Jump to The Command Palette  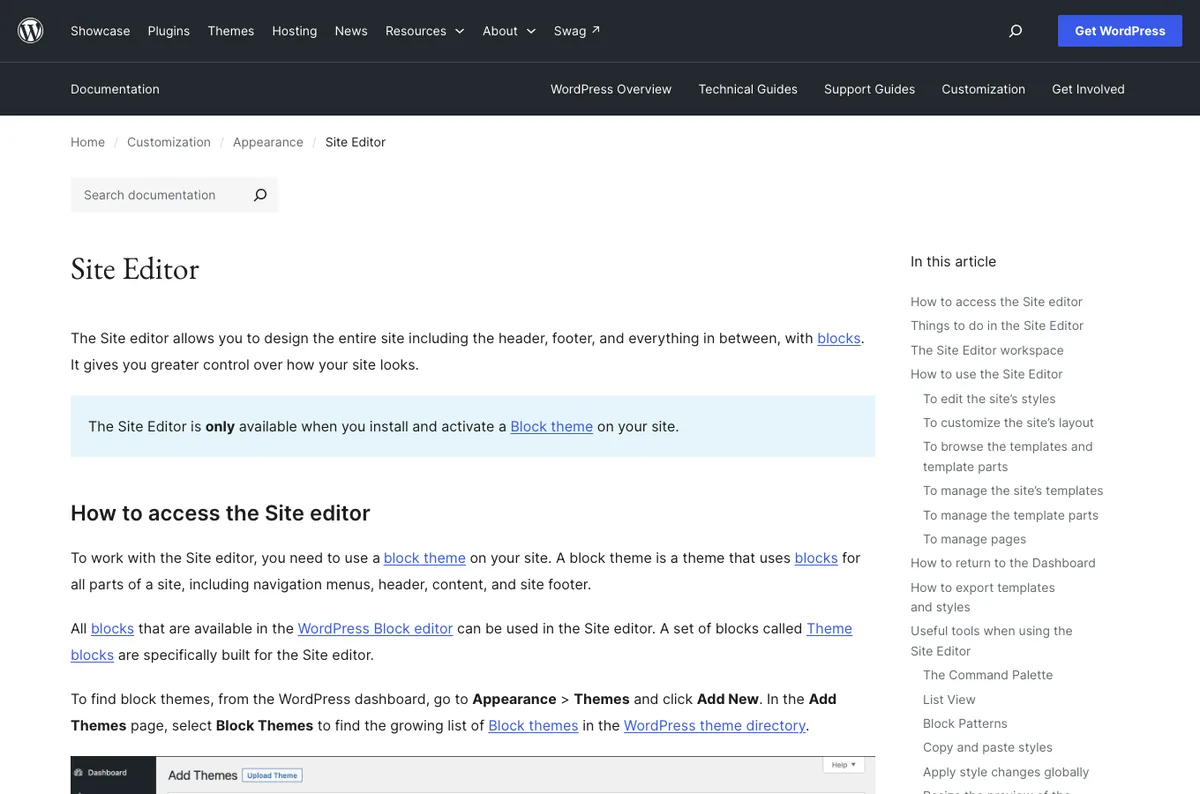(988, 675)
